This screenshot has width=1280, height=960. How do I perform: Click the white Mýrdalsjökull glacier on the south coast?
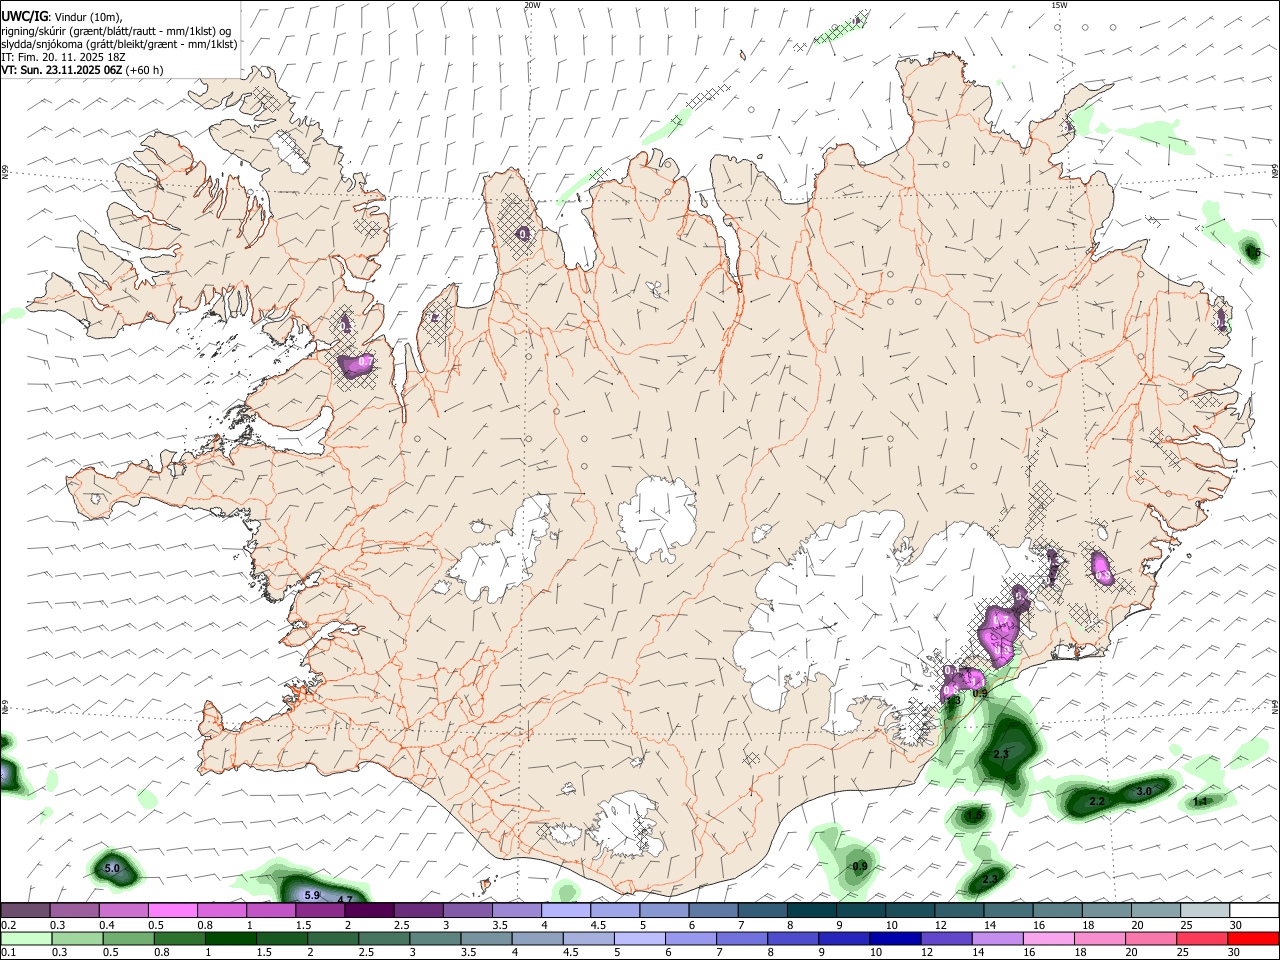(627, 825)
